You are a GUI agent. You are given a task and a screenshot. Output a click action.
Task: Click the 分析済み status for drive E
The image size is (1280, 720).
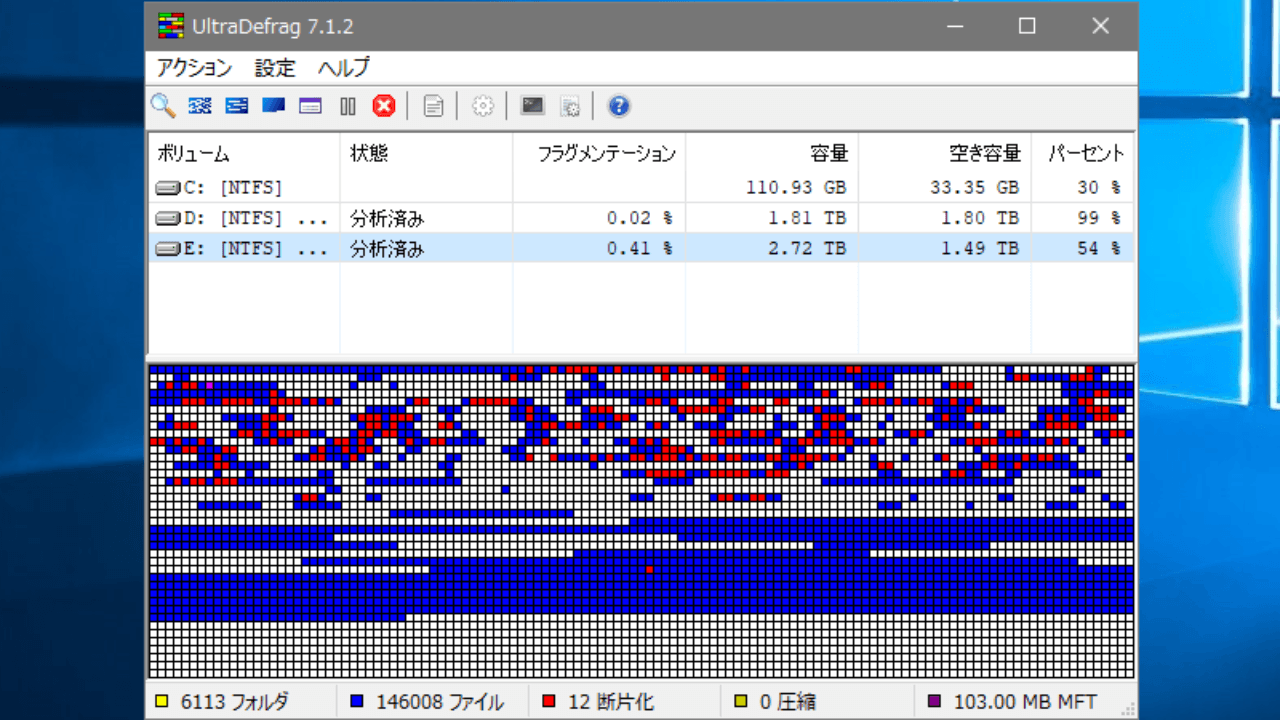(x=387, y=249)
